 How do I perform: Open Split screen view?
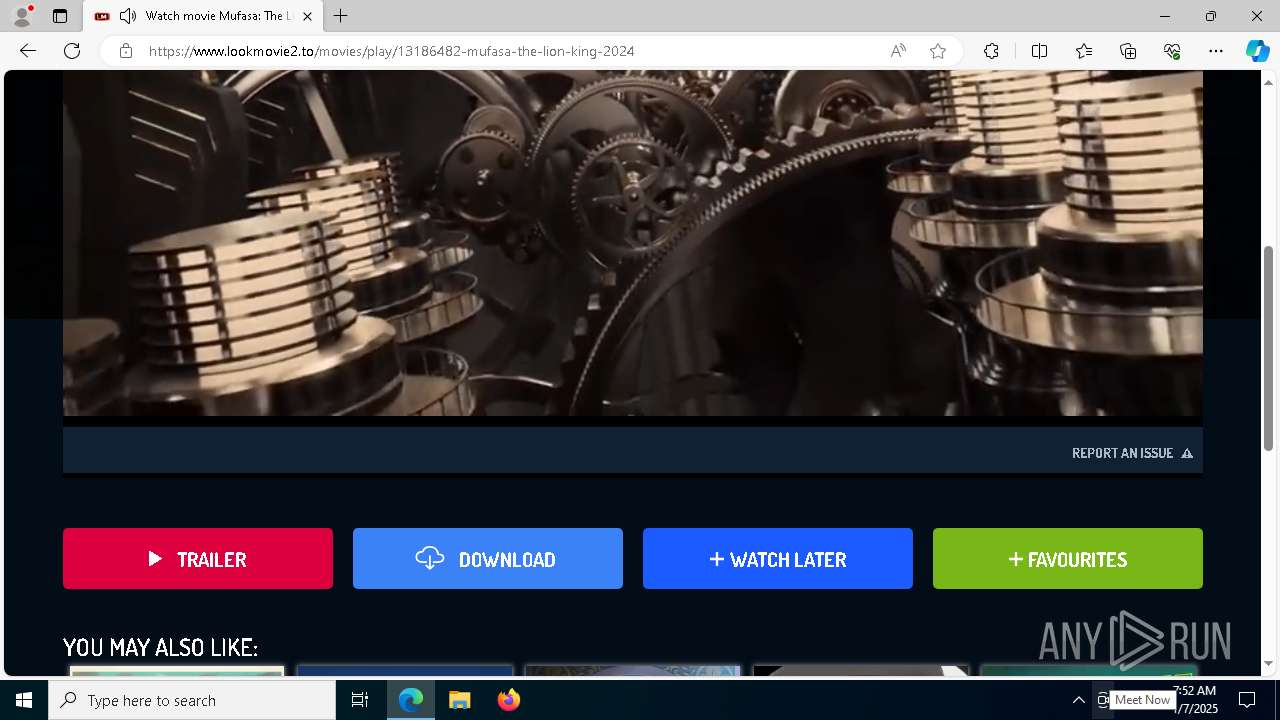[x=1039, y=51]
